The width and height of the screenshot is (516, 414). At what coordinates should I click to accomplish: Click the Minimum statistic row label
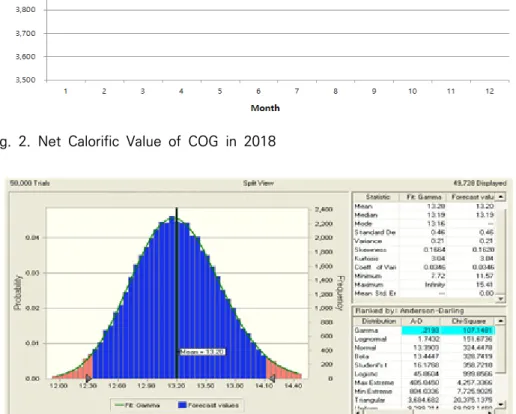coord(368,276)
